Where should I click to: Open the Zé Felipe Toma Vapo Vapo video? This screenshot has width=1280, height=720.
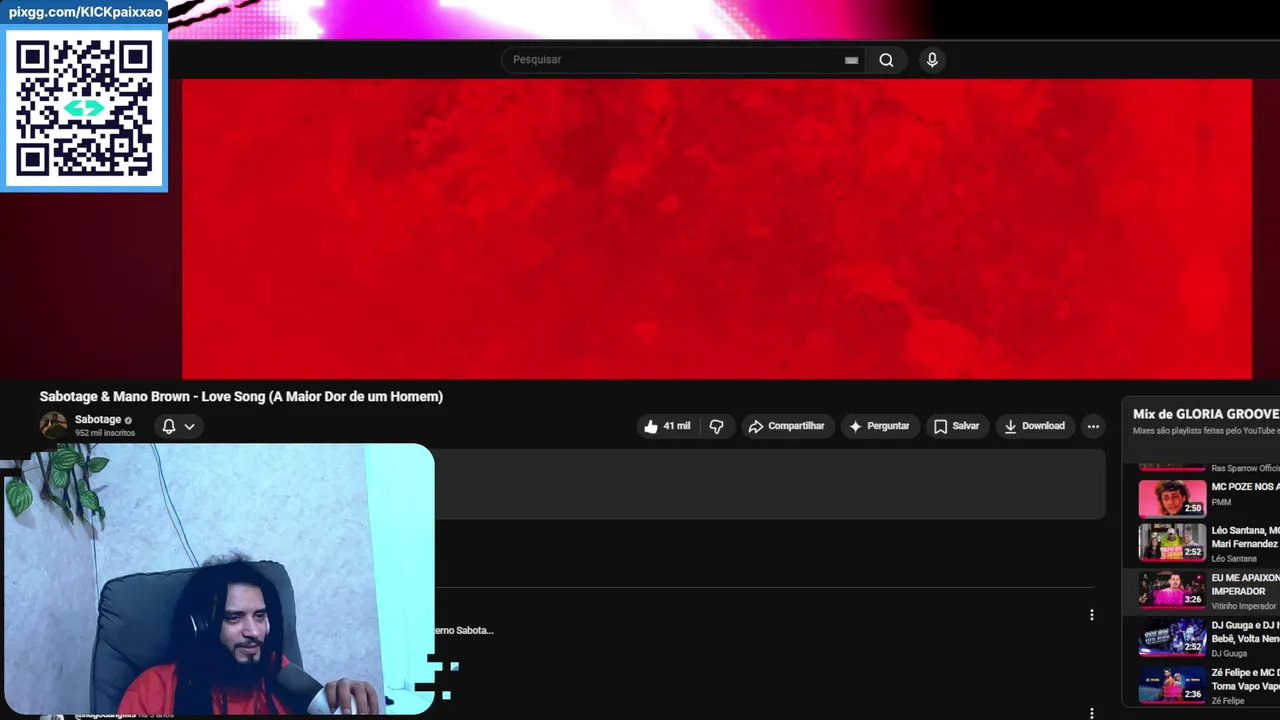coord(1172,684)
